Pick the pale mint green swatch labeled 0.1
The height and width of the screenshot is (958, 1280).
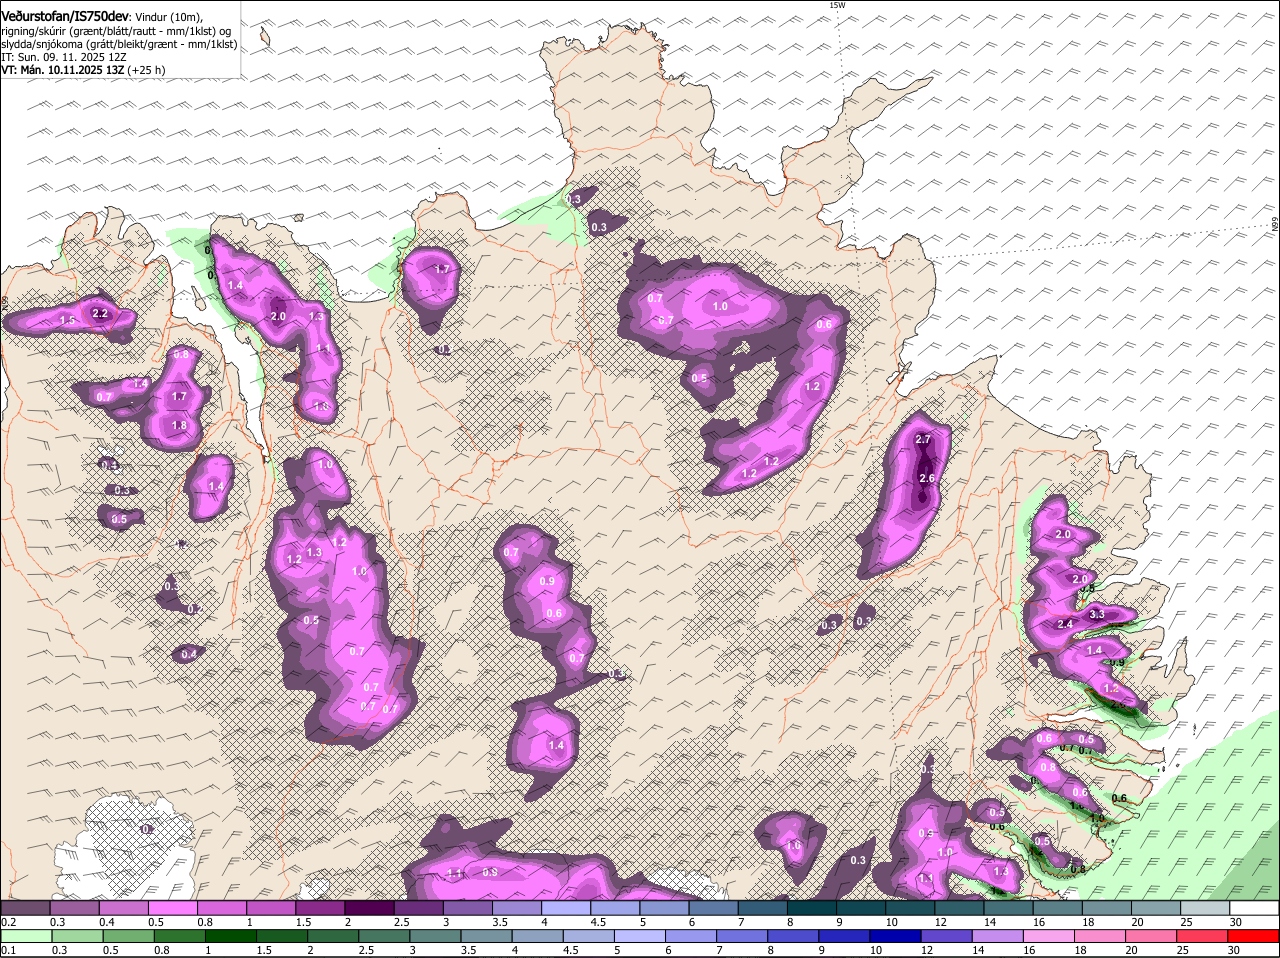click(25, 936)
